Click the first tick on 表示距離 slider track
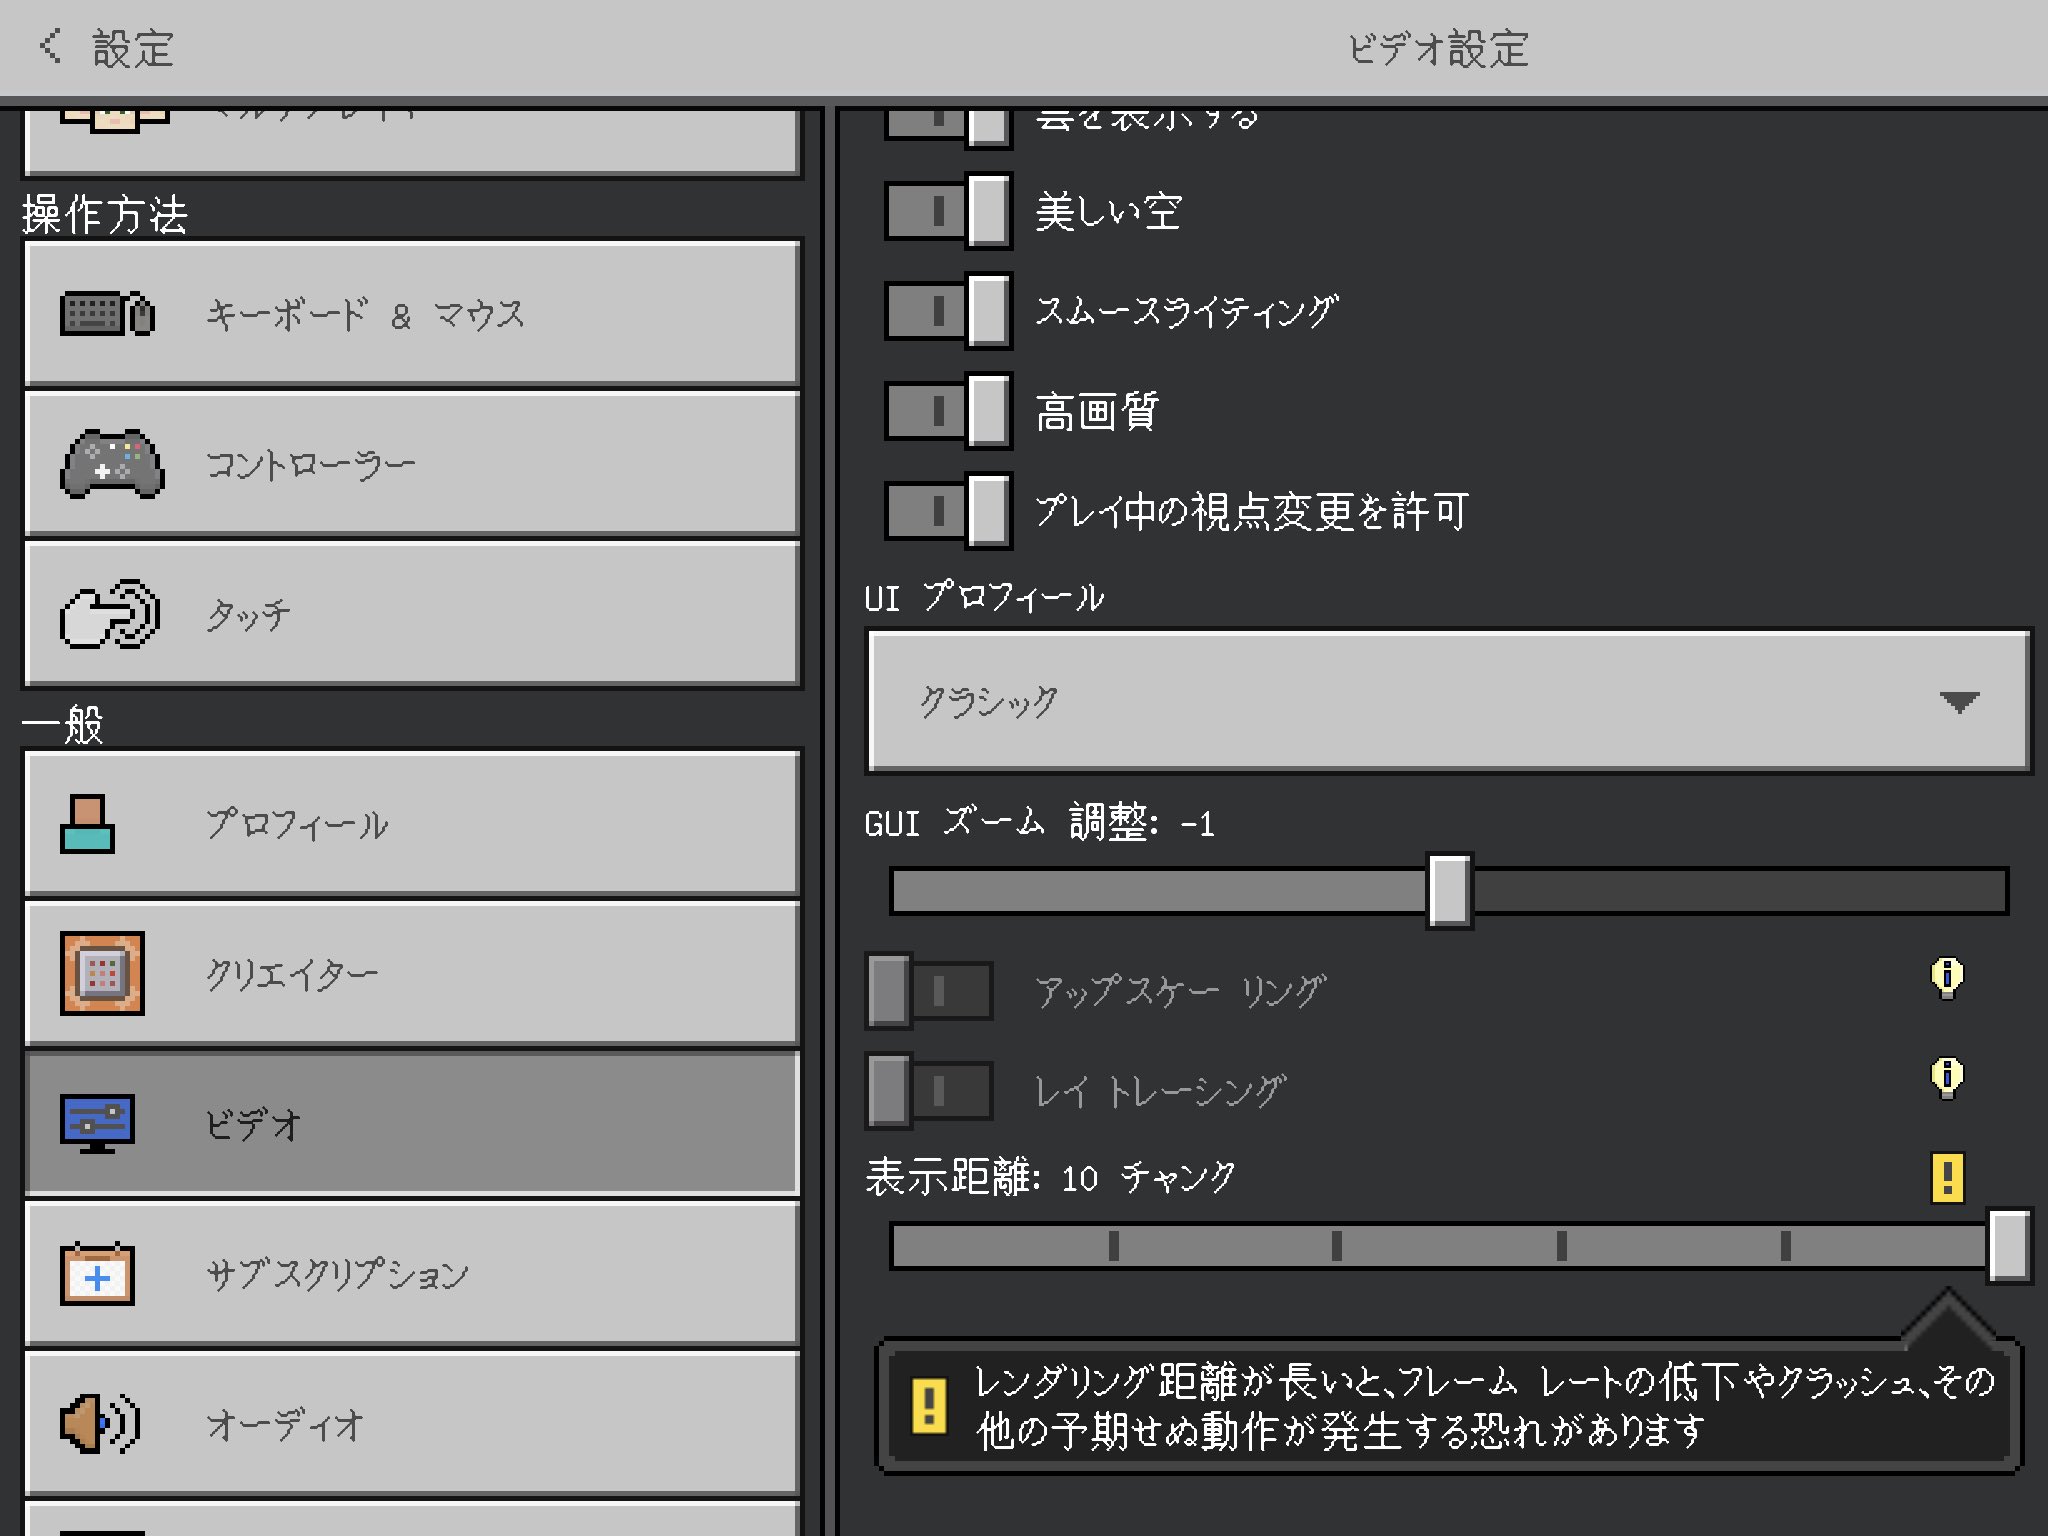The width and height of the screenshot is (2048, 1536). [x=1113, y=1246]
